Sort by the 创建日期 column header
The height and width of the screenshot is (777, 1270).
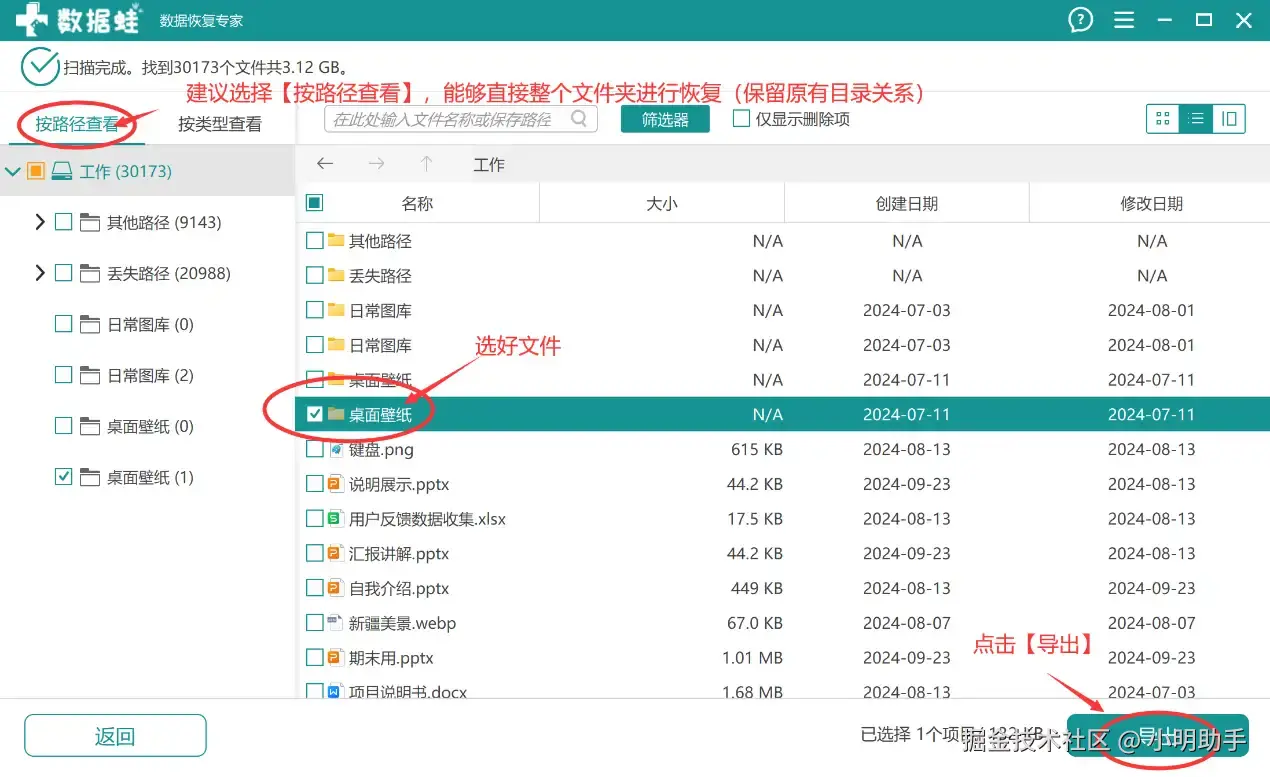pos(907,203)
